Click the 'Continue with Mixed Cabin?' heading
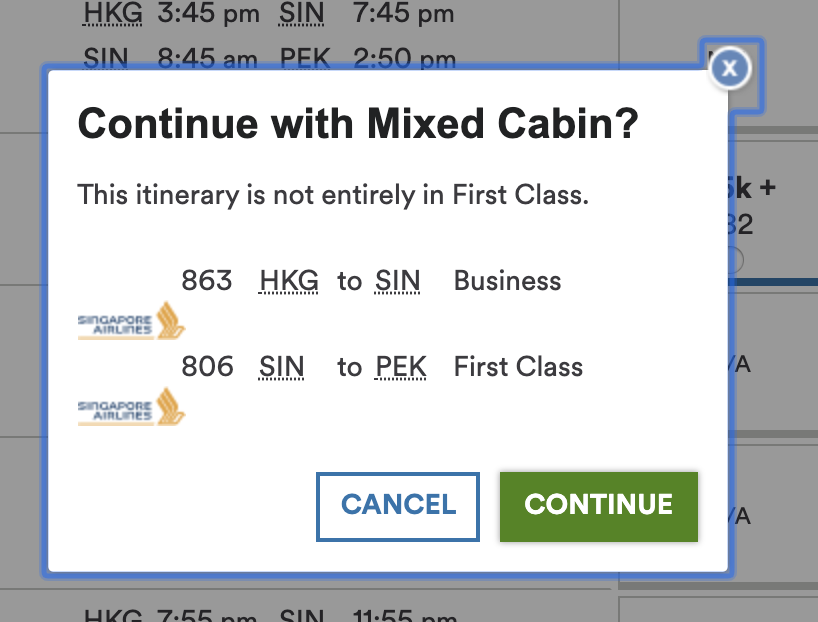 (x=358, y=124)
